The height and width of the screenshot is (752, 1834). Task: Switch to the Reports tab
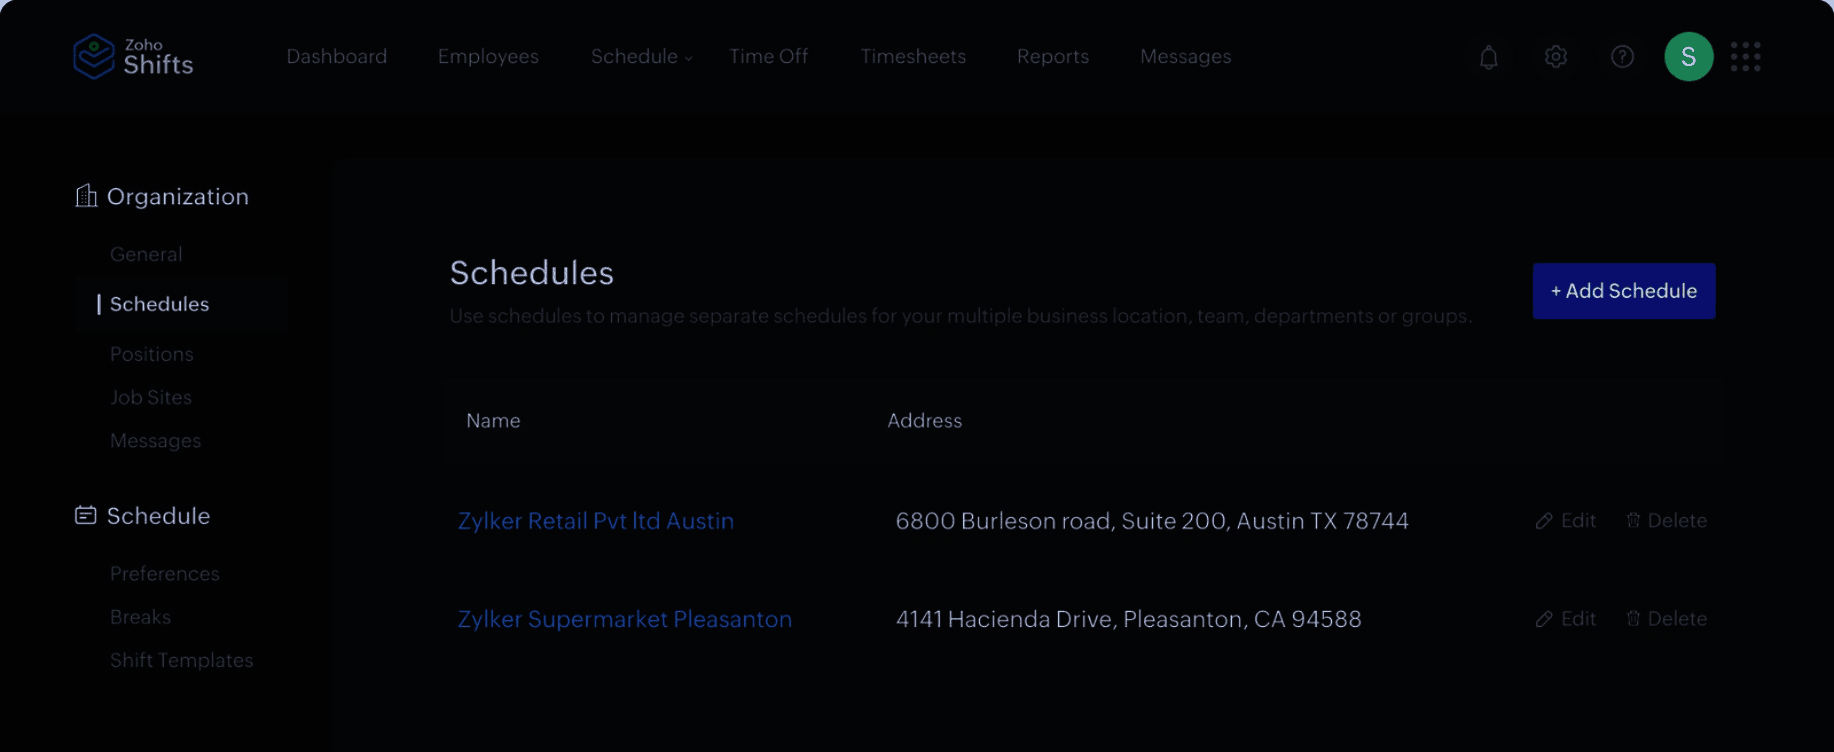click(x=1052, y=57)
